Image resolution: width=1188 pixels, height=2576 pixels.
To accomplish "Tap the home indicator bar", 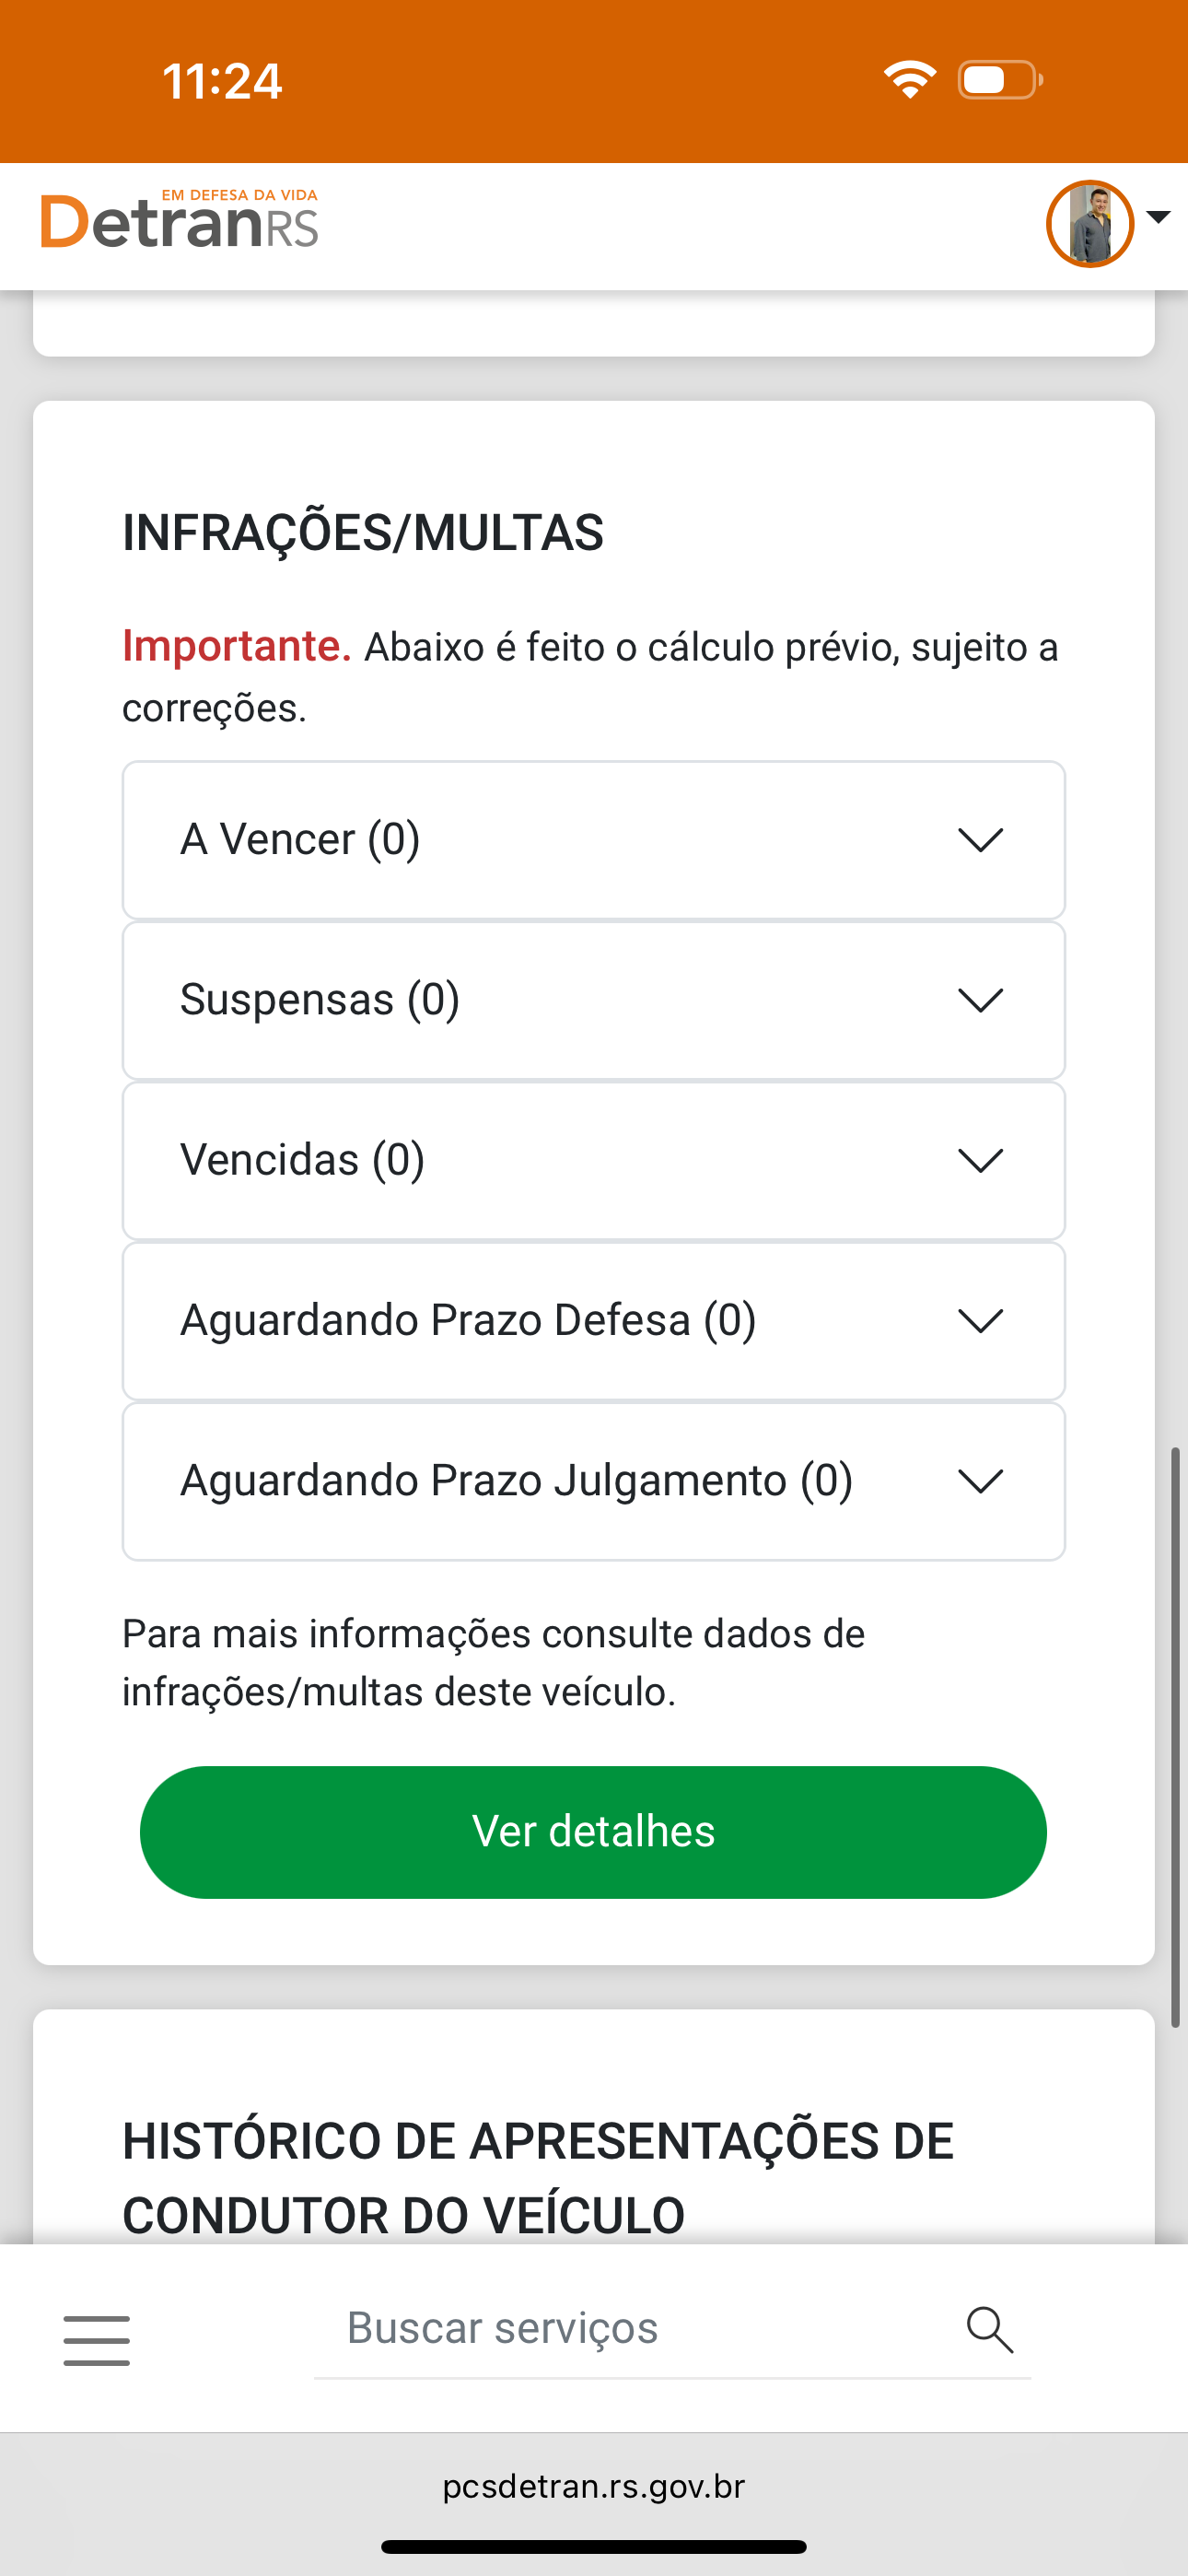I will 593,2547.
